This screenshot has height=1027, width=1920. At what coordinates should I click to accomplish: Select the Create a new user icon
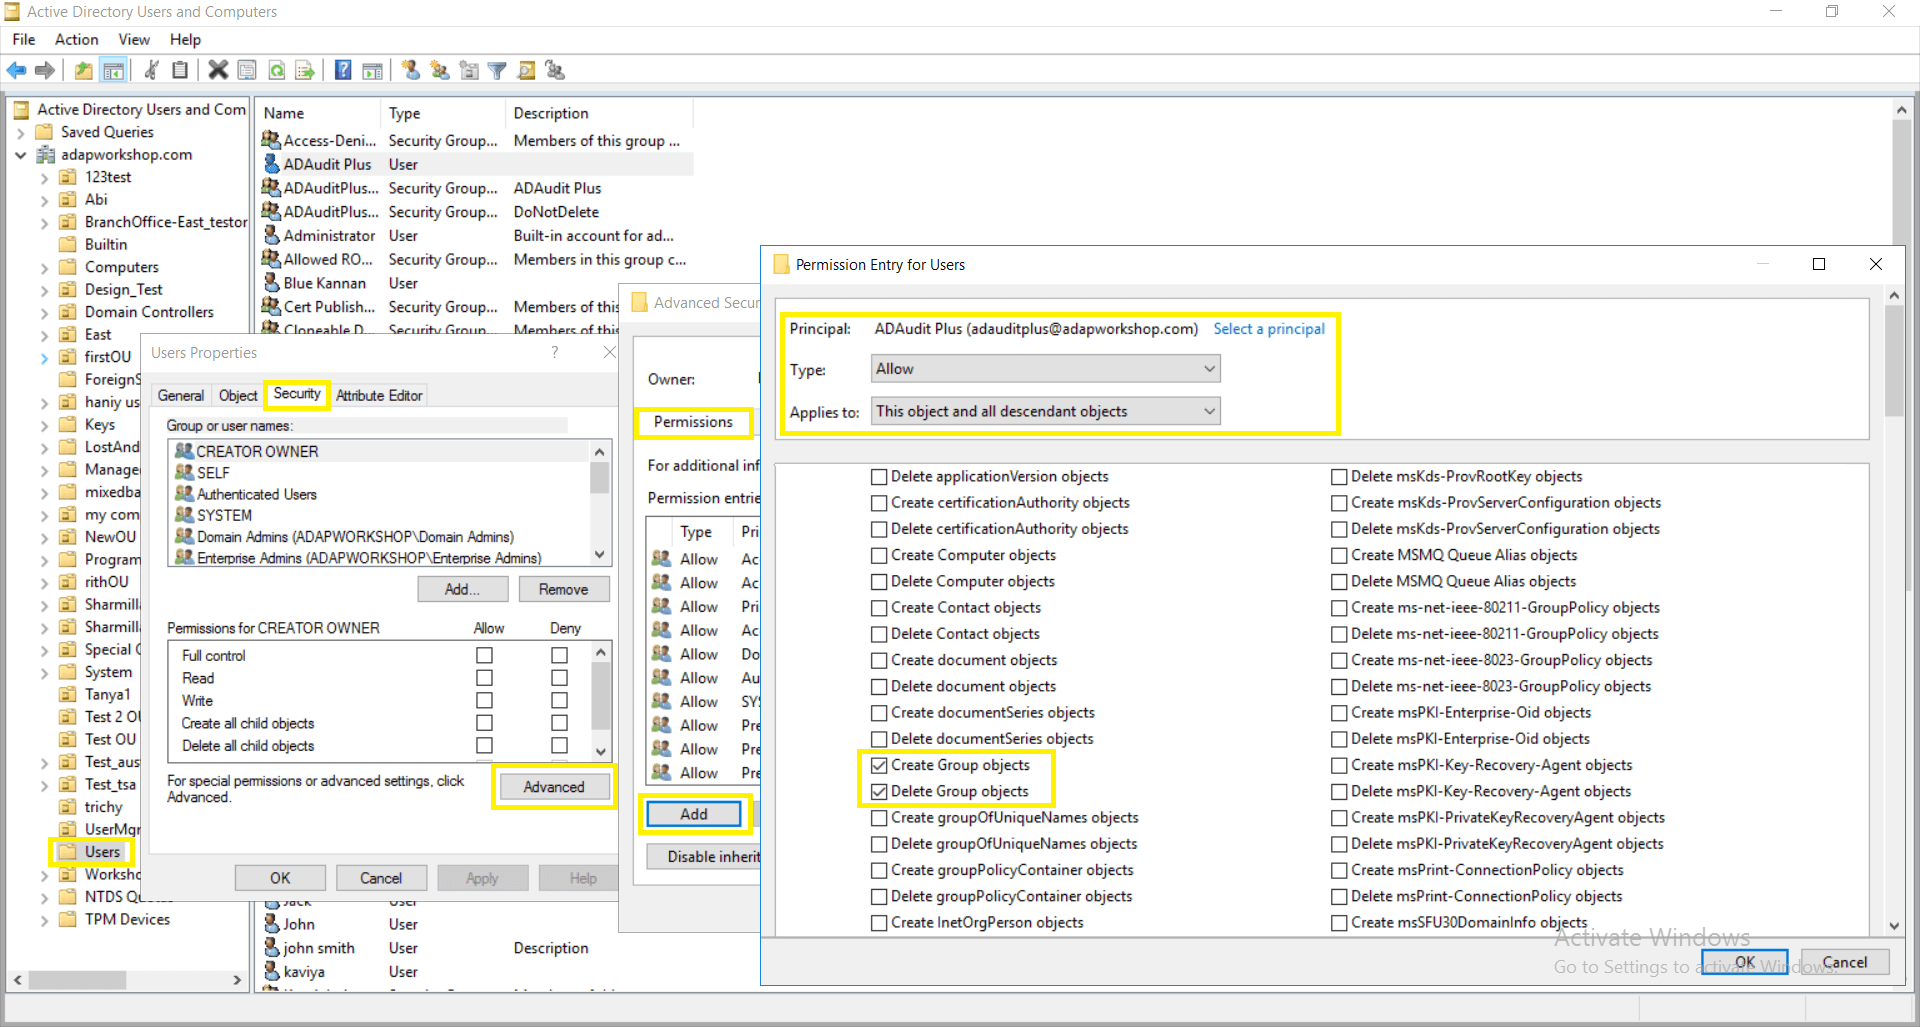pyautogui.click(x=409, y=70)
